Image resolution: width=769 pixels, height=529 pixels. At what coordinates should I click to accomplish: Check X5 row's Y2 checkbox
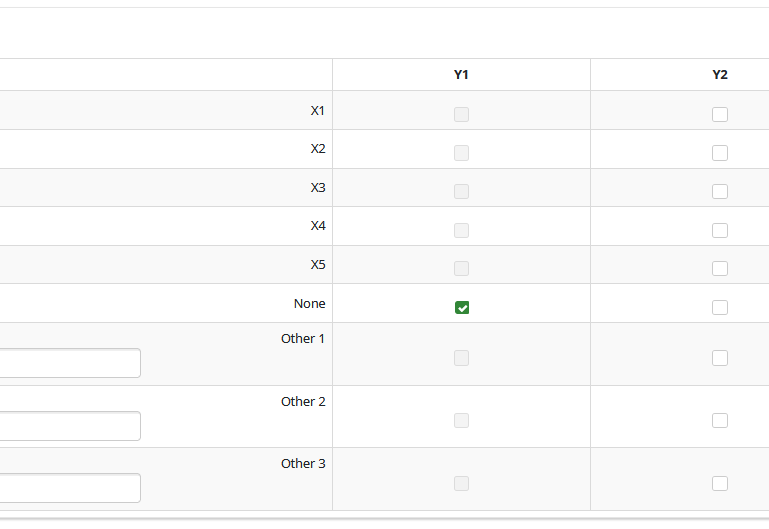tap(720, 268)
